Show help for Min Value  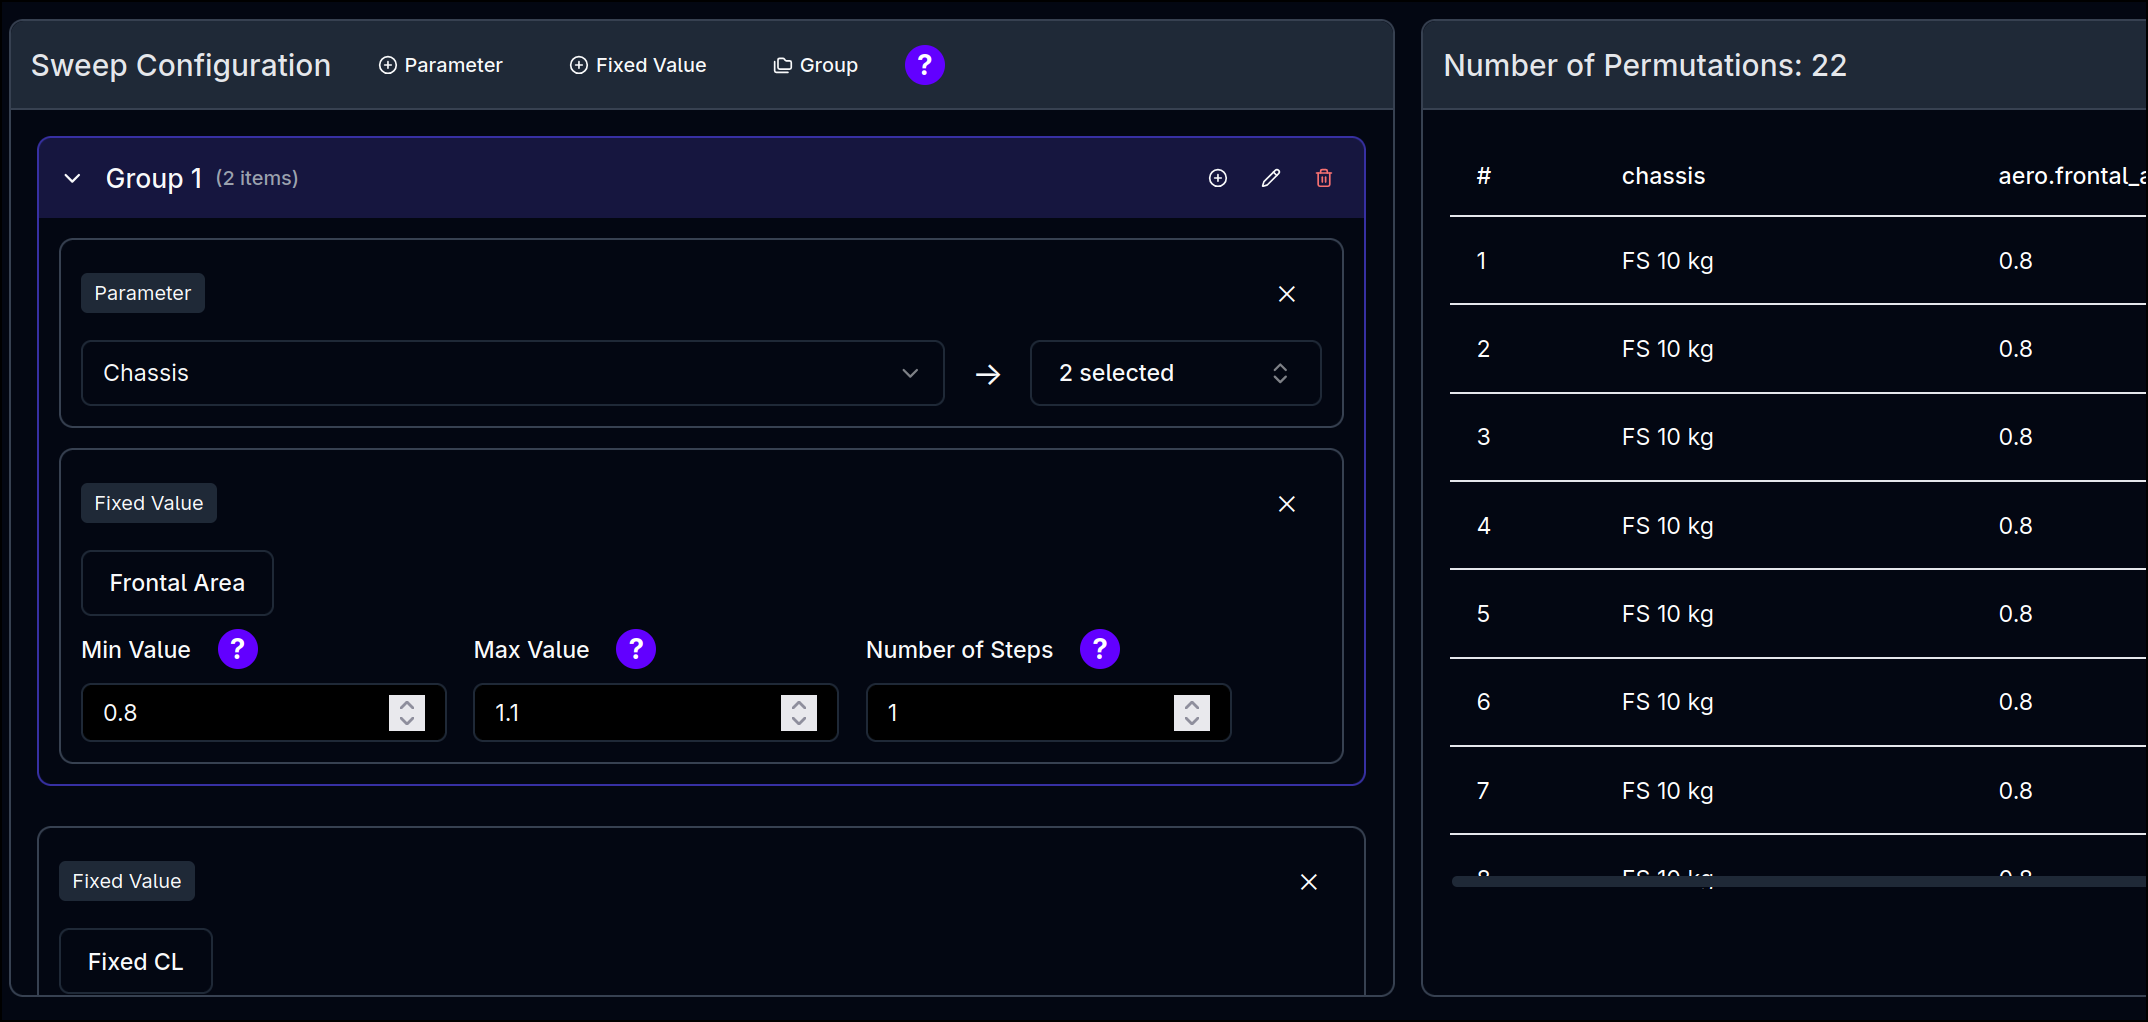pyautogui.click(x=237, y=649)
